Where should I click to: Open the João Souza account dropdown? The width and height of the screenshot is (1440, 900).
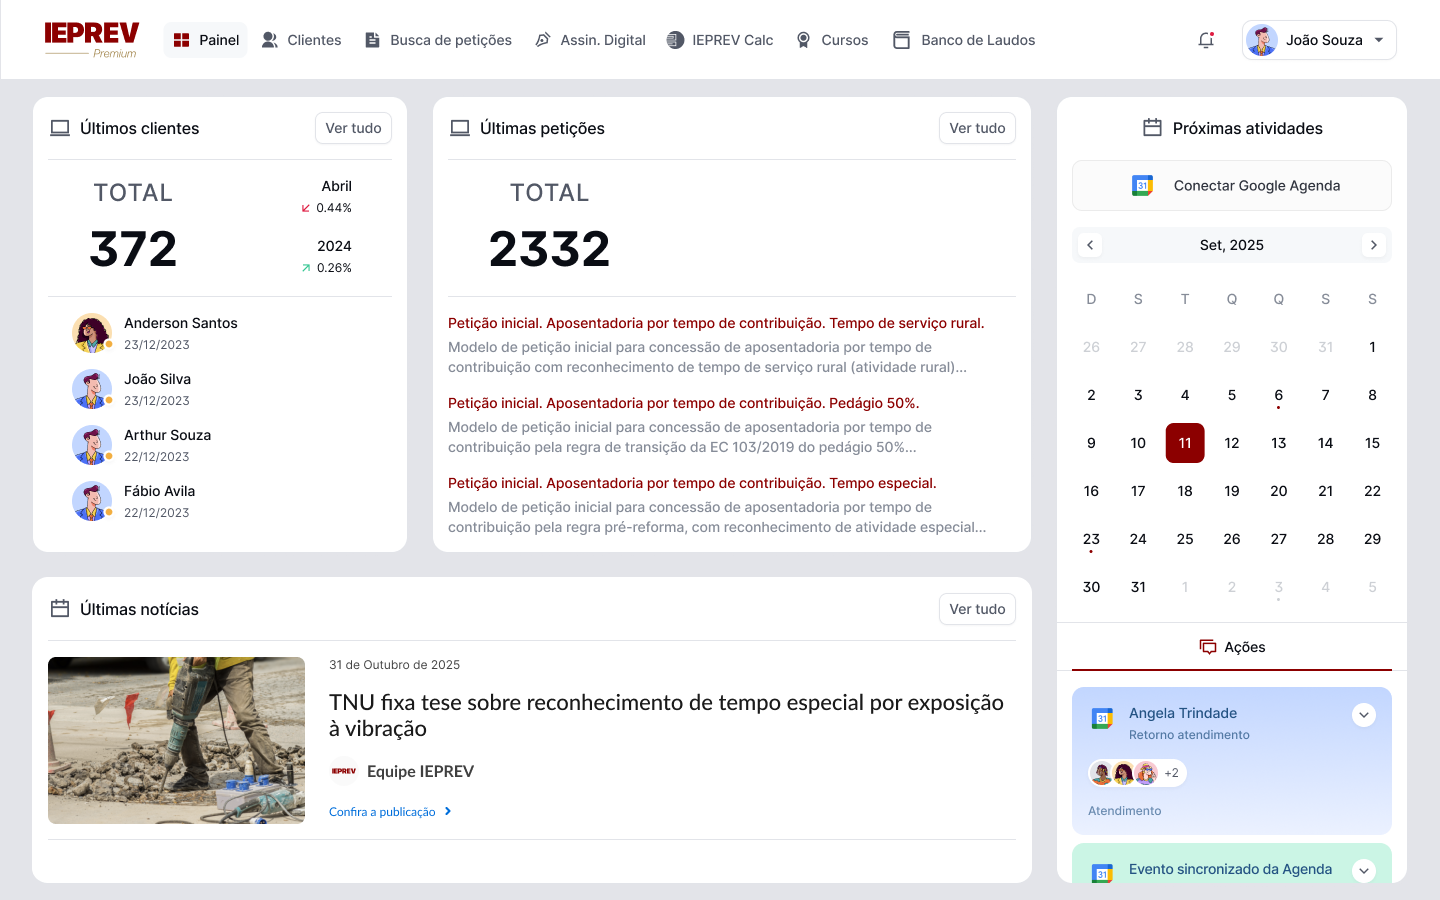pos(1319,39)
